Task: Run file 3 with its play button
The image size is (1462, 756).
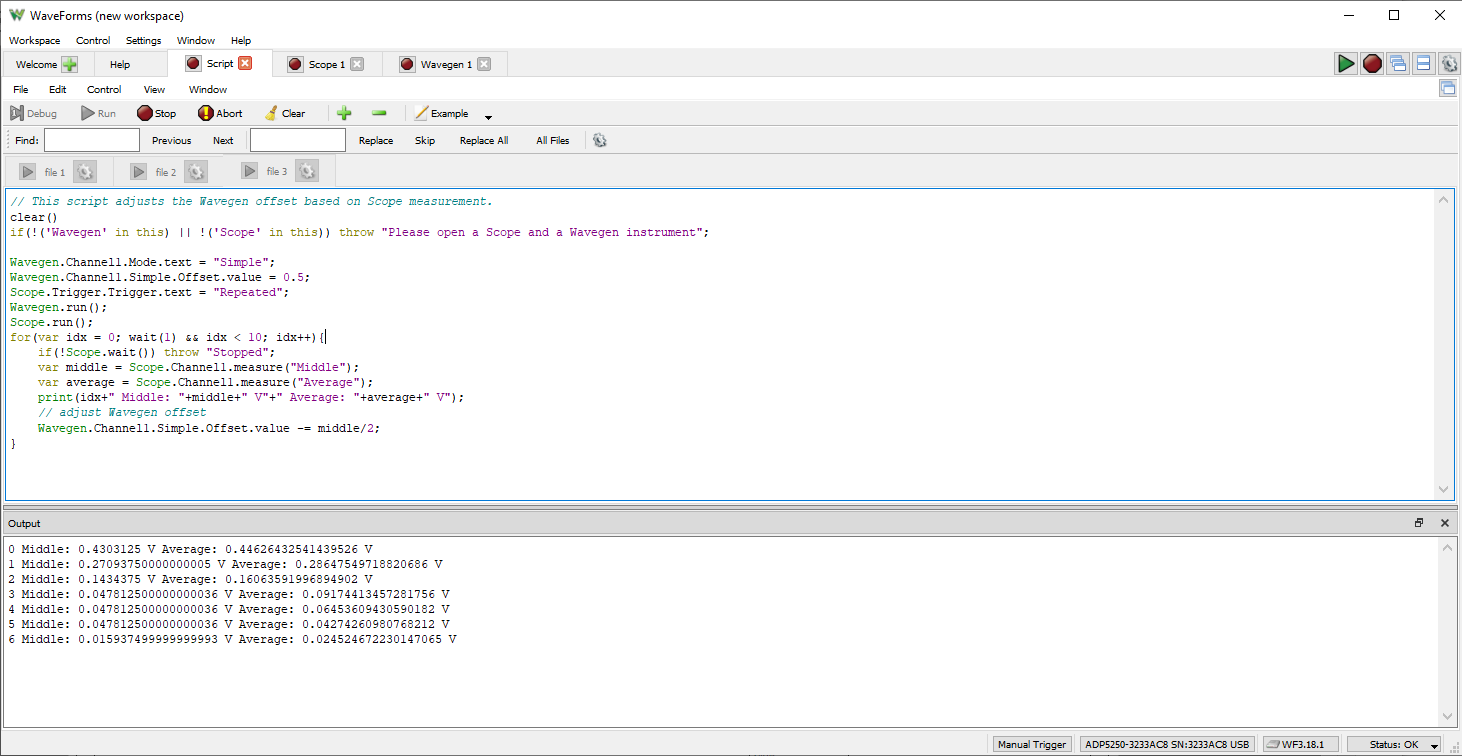Action: (x=249, y=172)
